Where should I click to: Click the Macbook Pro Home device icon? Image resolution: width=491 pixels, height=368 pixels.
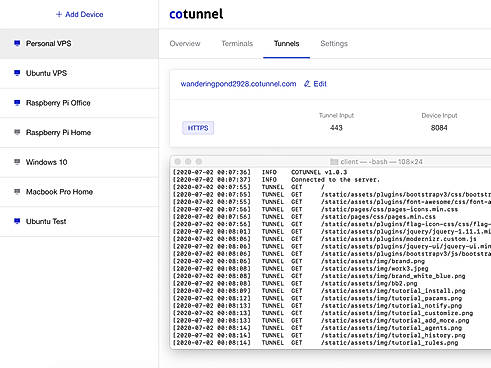coord(17,192)
